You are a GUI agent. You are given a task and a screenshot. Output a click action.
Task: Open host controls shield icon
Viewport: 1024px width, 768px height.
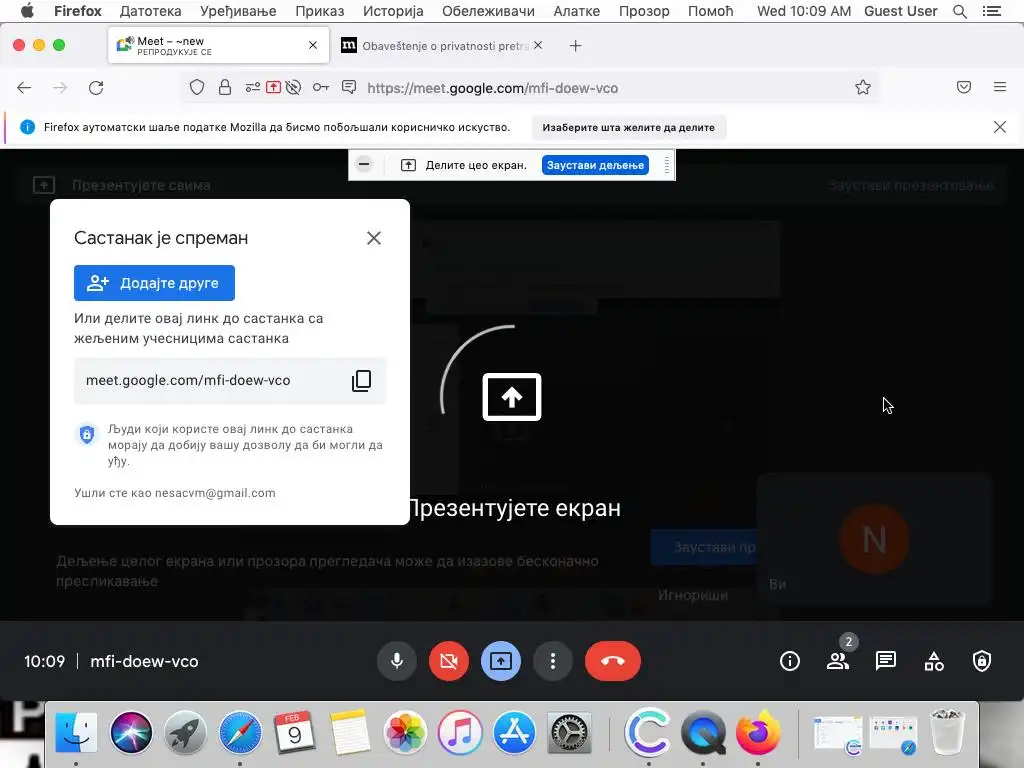point(982,661)
